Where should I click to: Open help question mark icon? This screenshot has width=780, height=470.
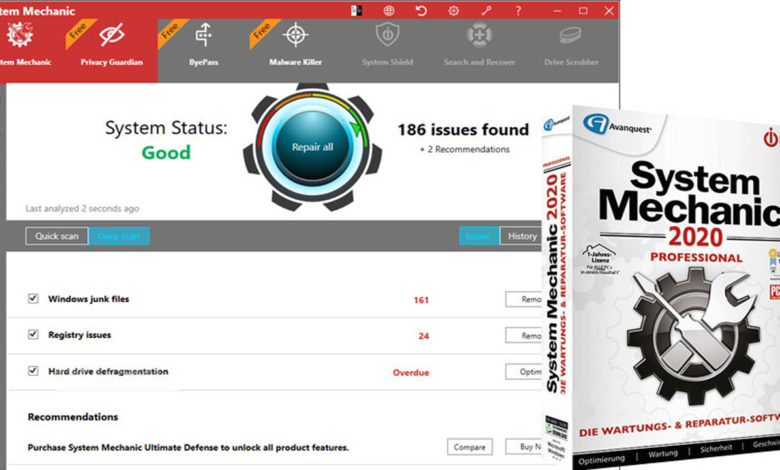[518, 10]
